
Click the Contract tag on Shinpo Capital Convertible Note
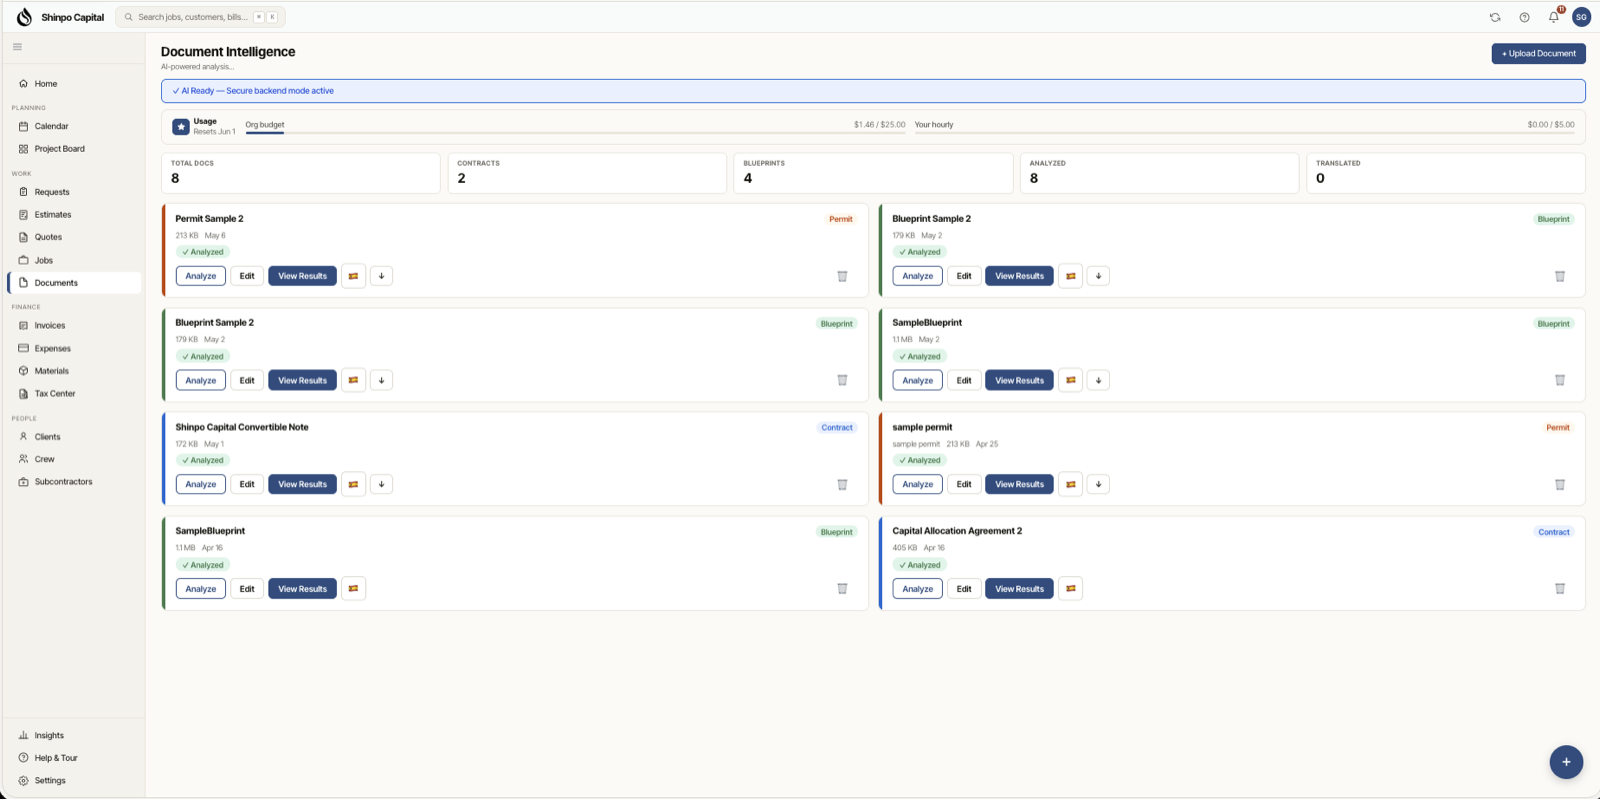coord(837,428)
